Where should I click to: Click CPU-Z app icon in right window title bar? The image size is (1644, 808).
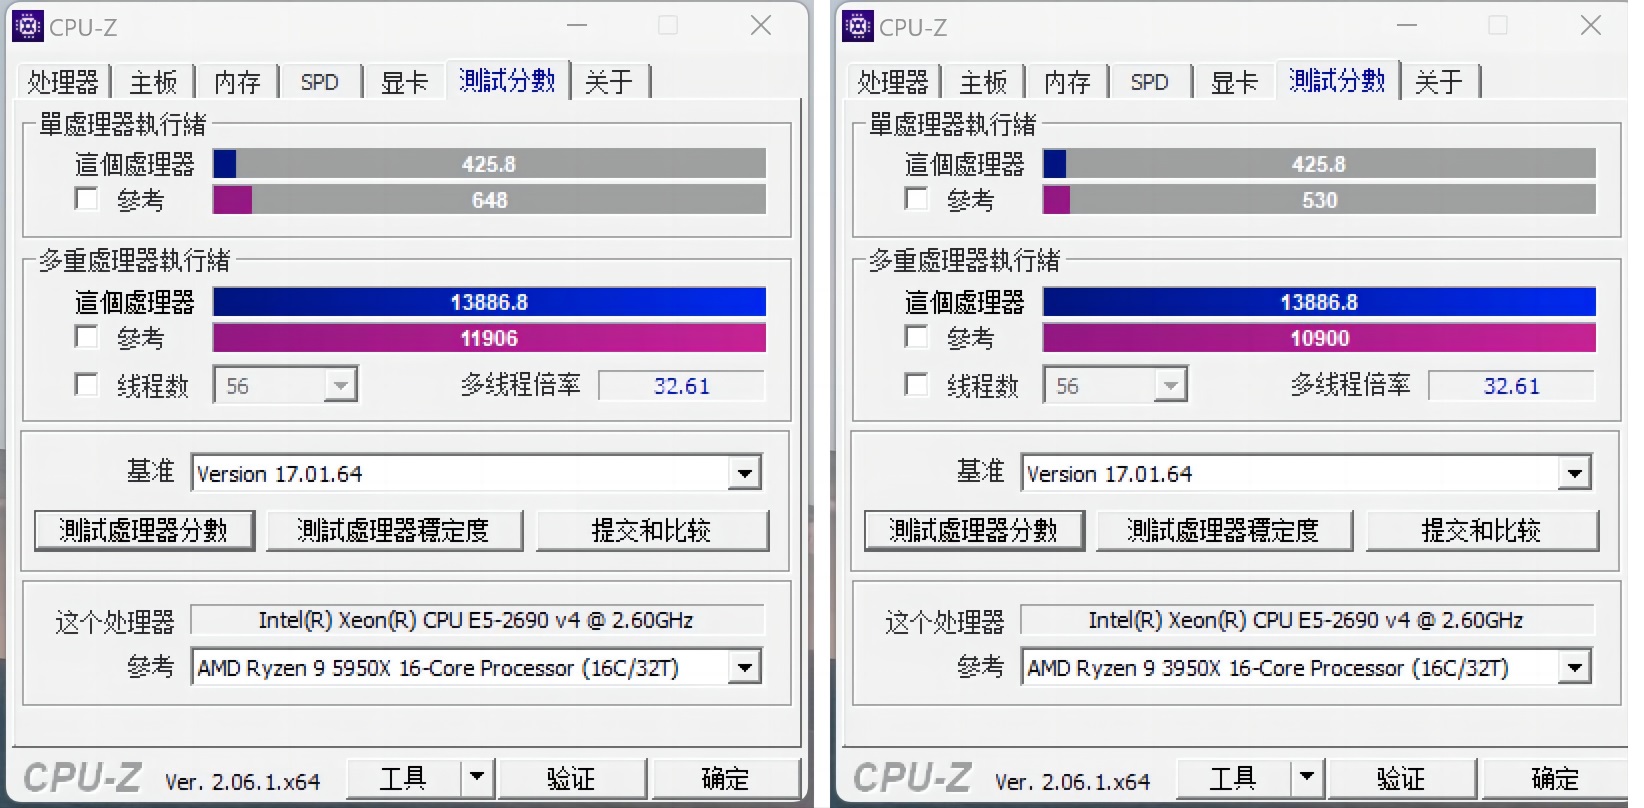pos(858,26)
